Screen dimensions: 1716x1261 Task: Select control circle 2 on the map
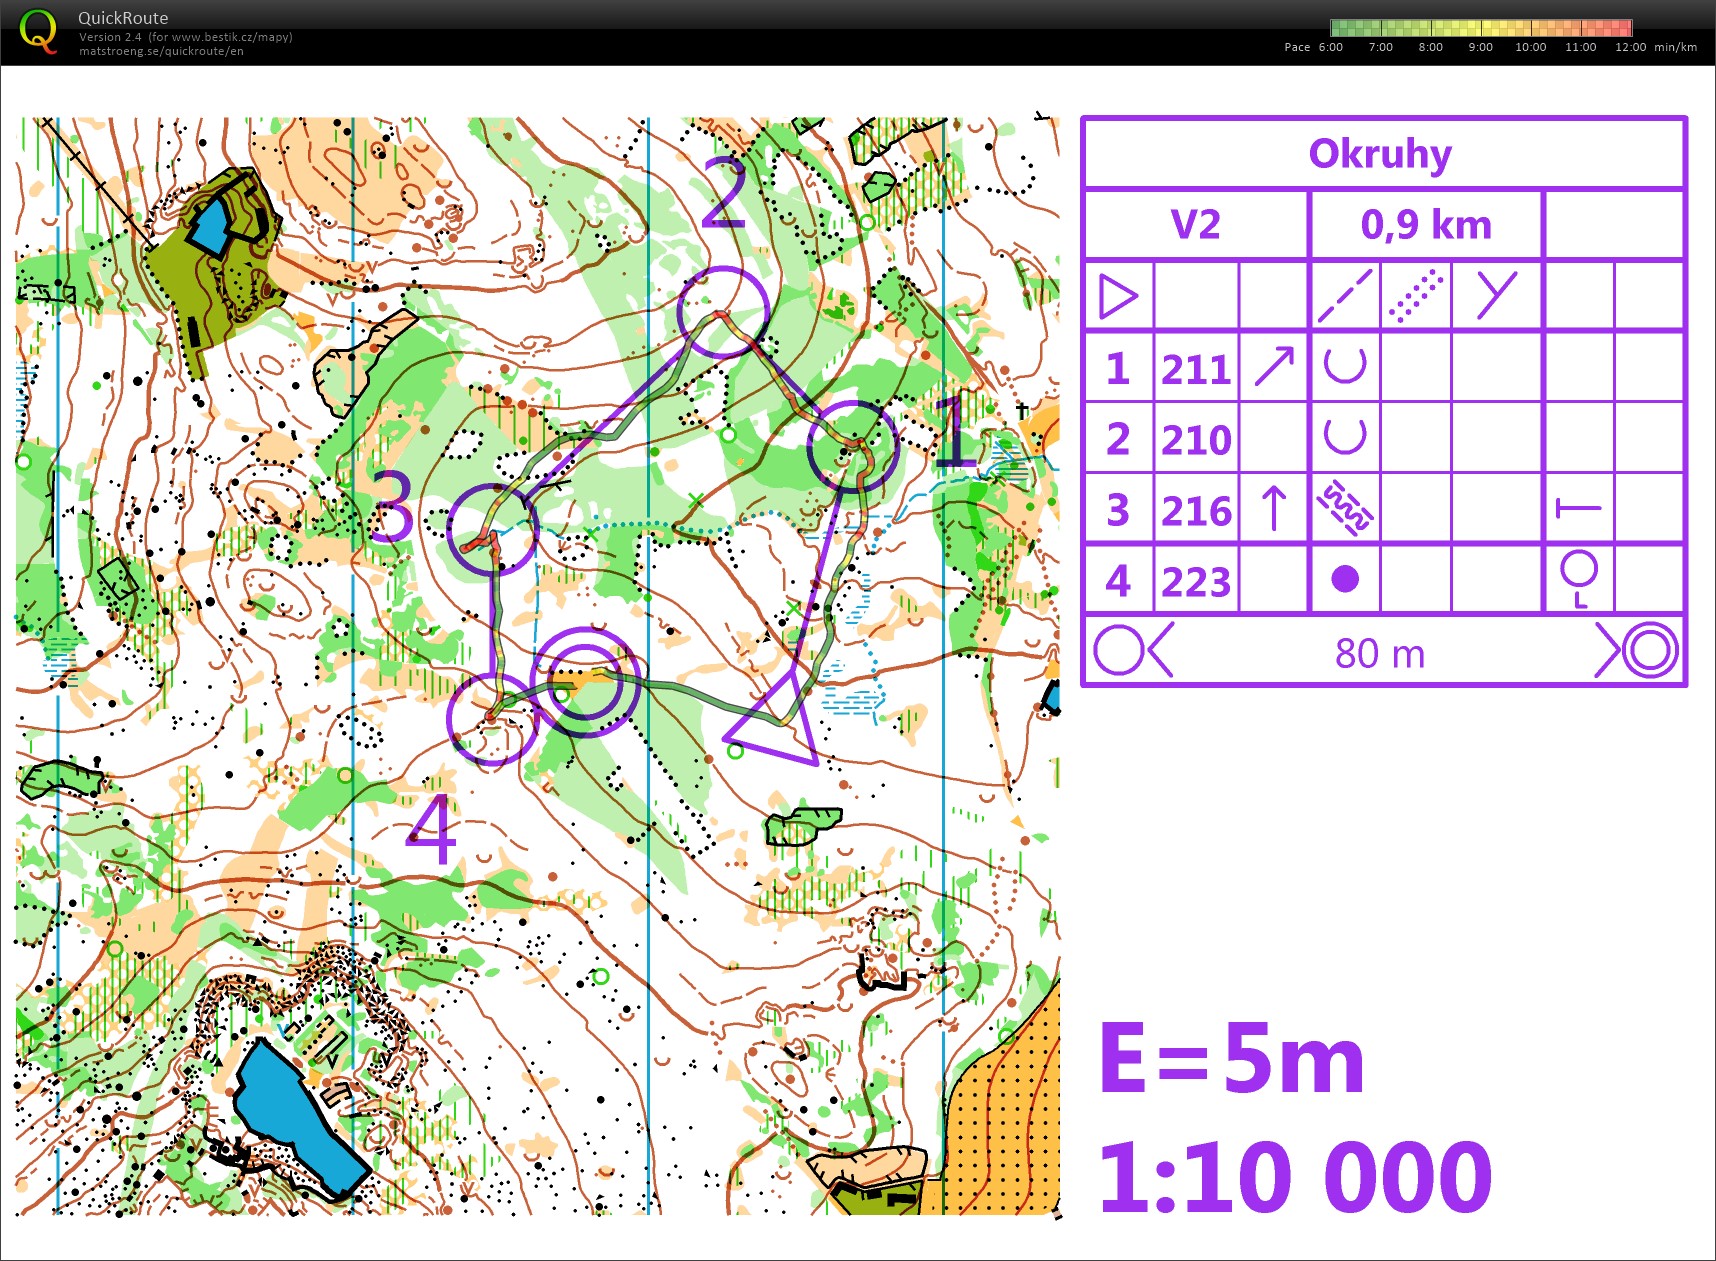pyautogui.click(x=723, y=312)
